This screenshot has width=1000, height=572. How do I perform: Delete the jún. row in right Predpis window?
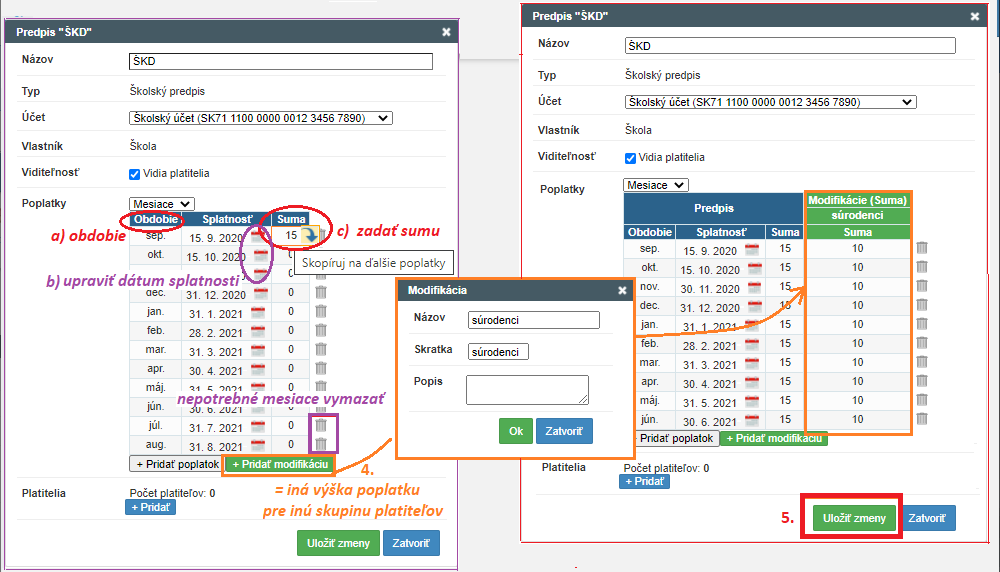922,419
